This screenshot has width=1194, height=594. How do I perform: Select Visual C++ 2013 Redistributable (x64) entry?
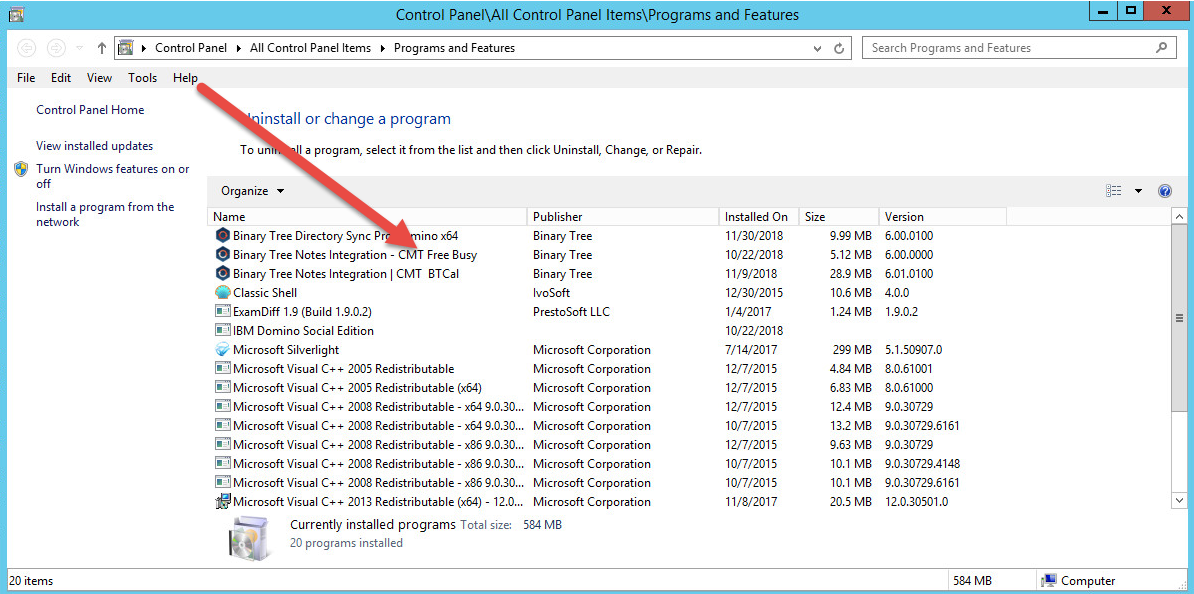pos(378,502)
